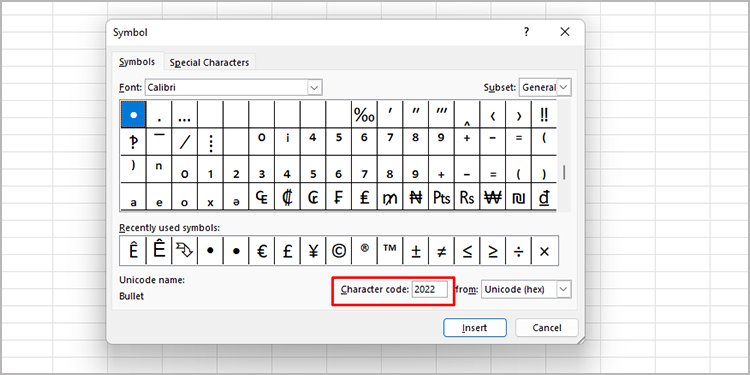Image resolution: width=750 pixels, height=375 pixels.
Task: Select less-than-or-equal ≤ recent symbol
Action: pos(467,251)
